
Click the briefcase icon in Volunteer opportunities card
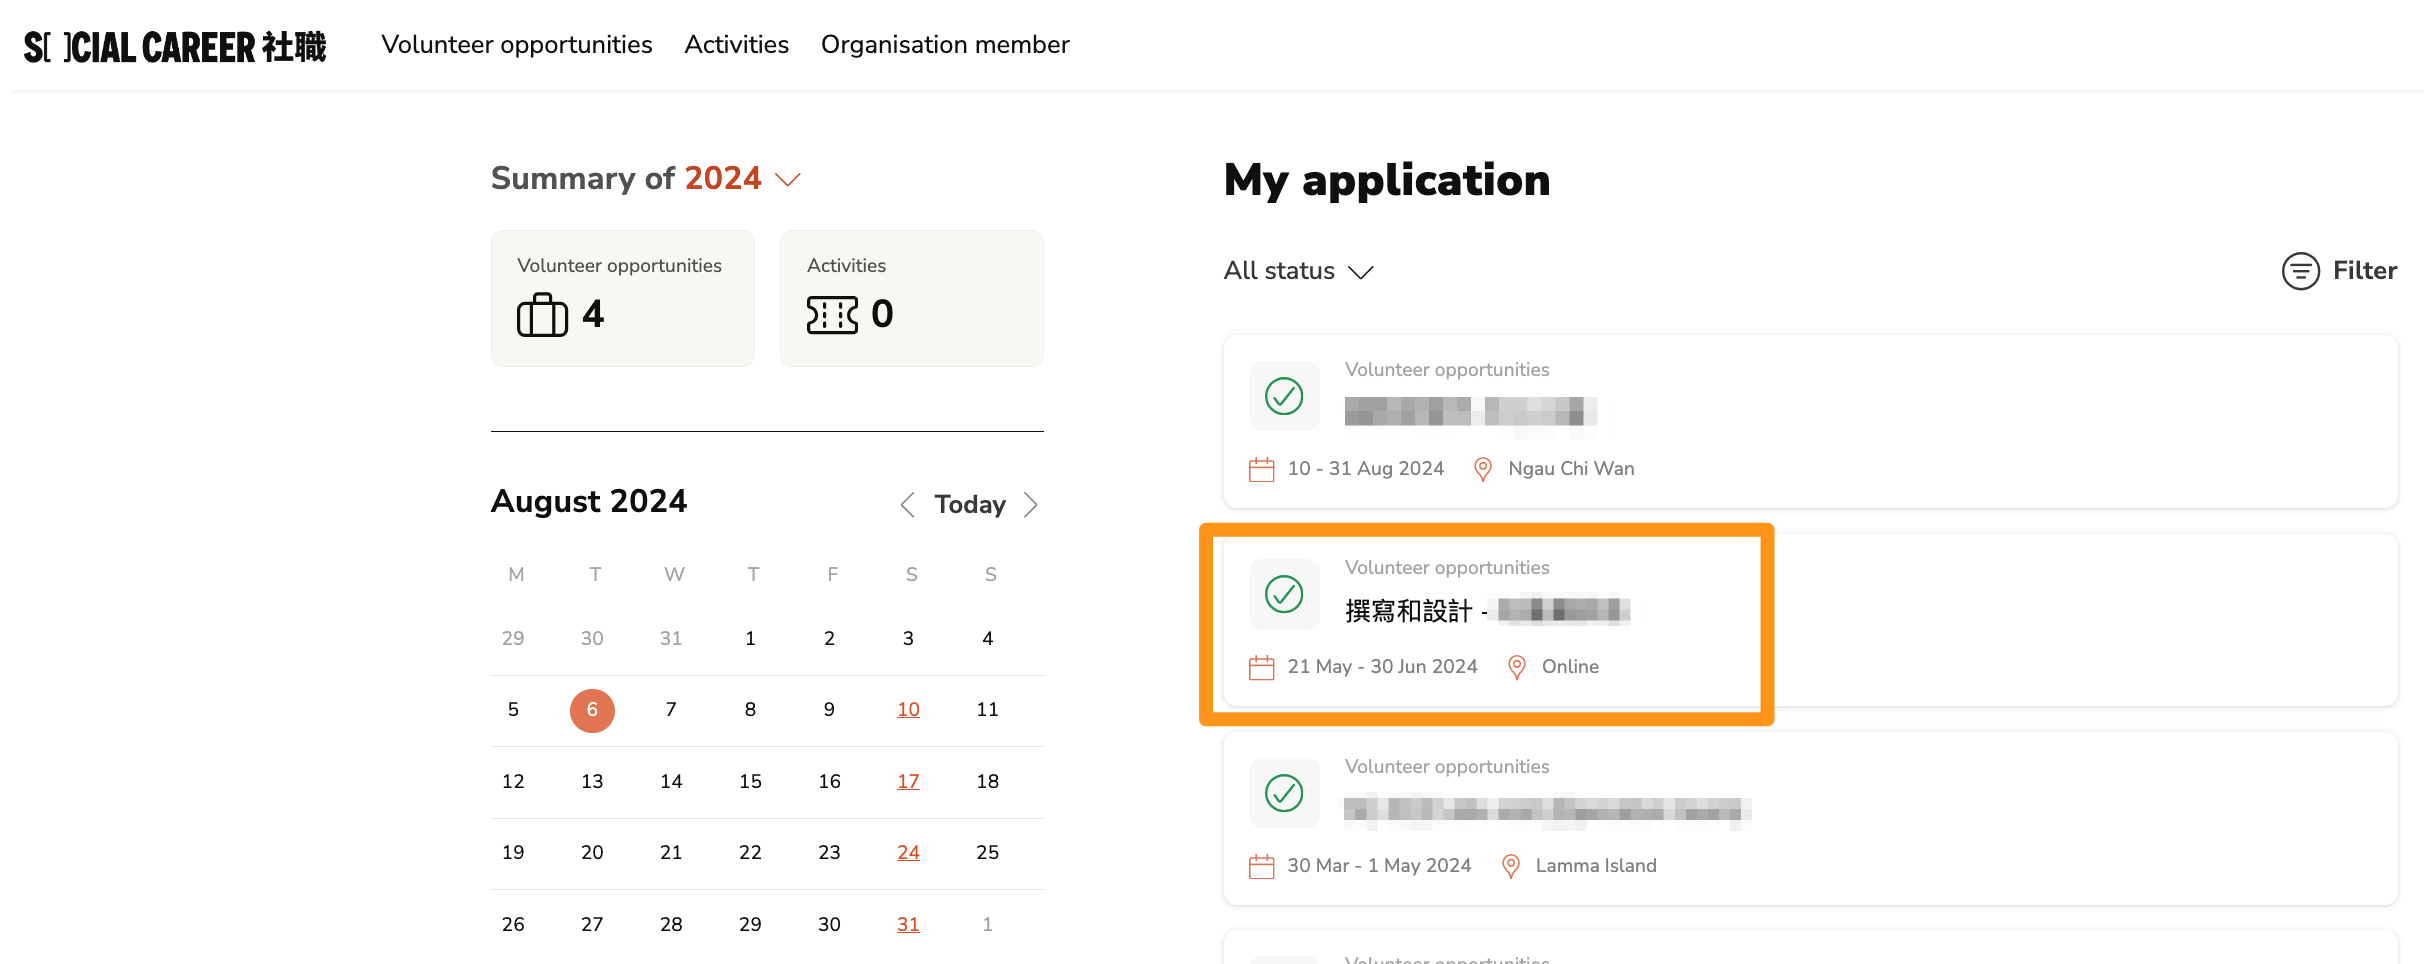542,315
